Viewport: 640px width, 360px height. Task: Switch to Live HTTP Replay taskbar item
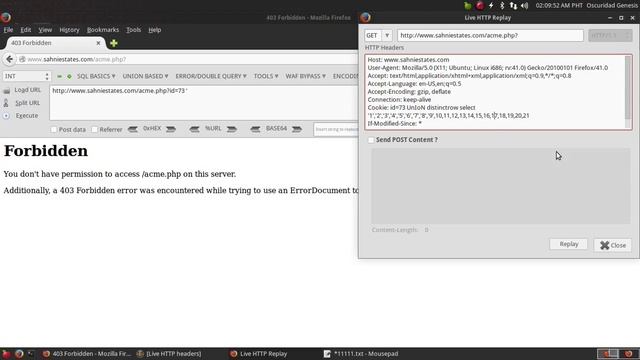259,354
